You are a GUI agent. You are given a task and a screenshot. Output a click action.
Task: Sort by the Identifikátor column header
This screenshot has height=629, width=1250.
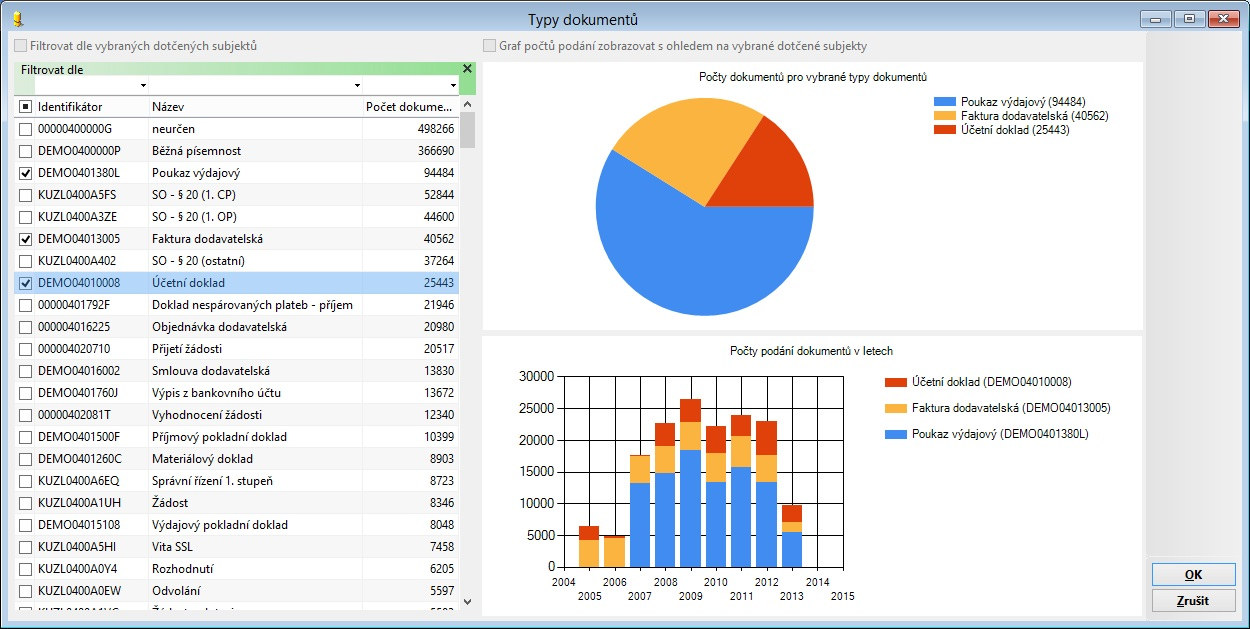(90, 107)
